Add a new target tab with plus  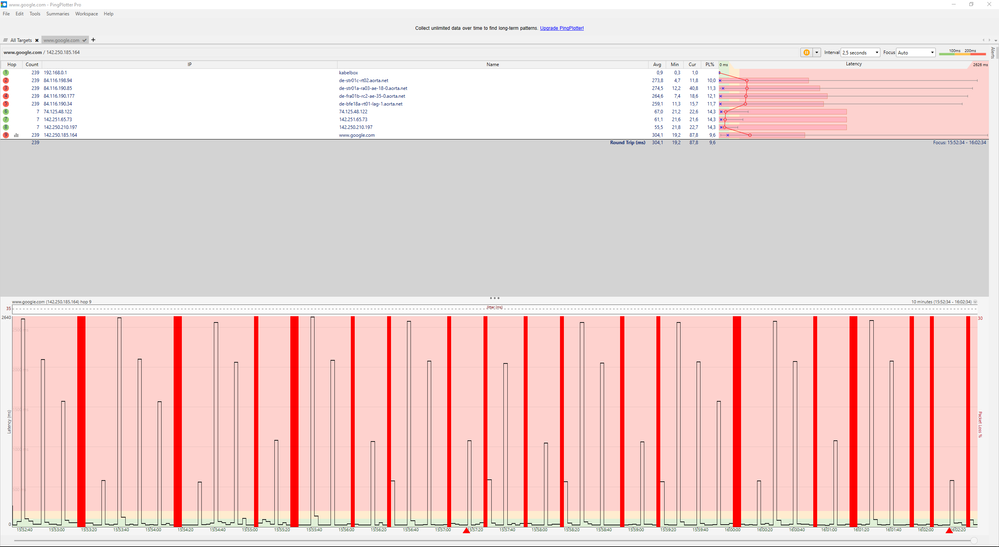93,39
